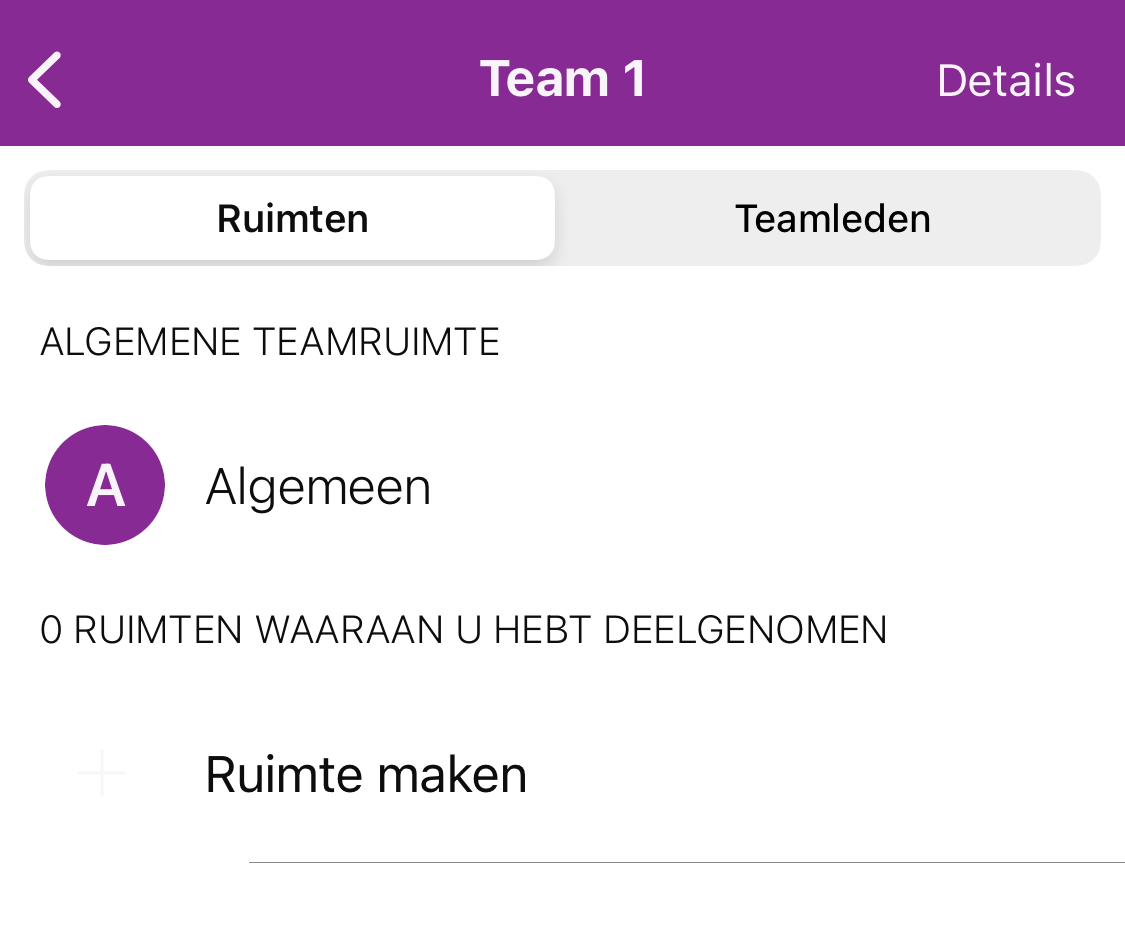Select the Ruimte maken option
The image size is (1125, 926).
pyautogui.click(x=366, y=774)
